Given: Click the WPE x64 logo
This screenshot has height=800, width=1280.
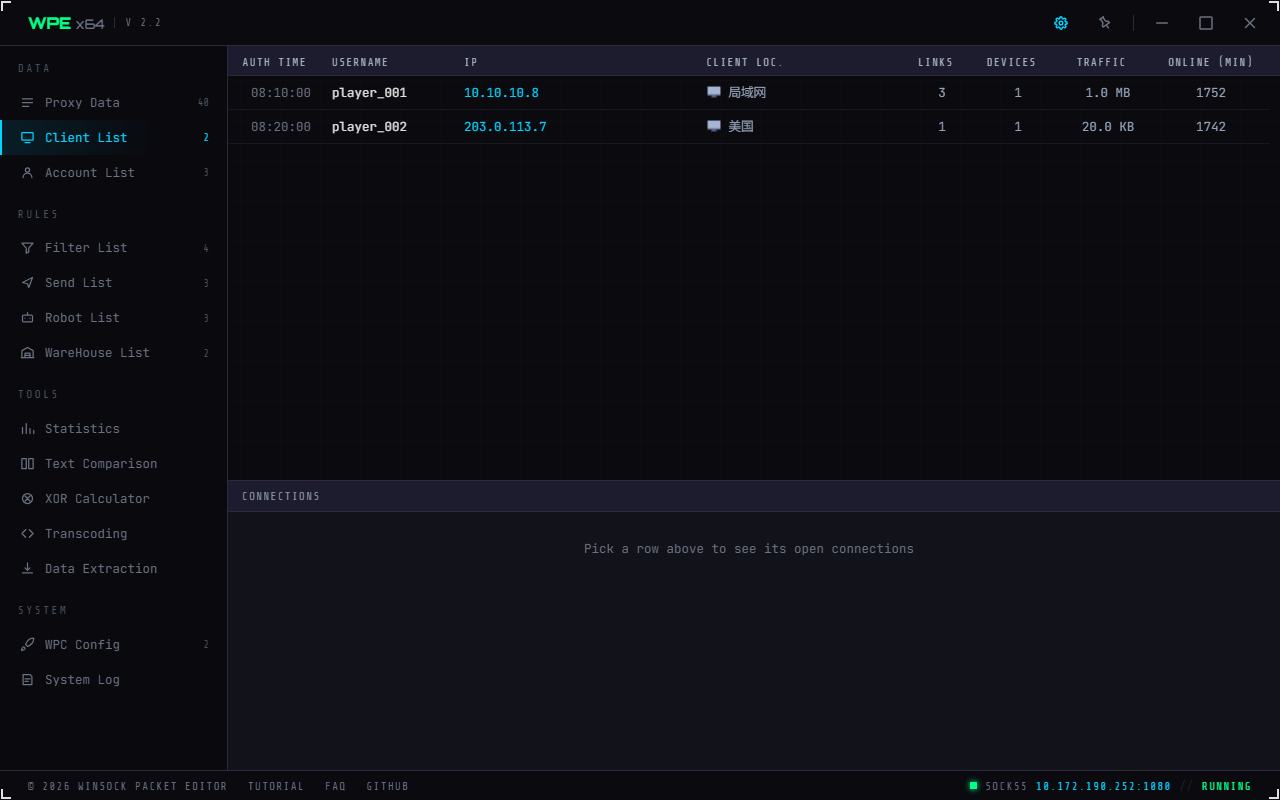Looking at the screenshot, I should pyautogui.click(x=66, y=23).
